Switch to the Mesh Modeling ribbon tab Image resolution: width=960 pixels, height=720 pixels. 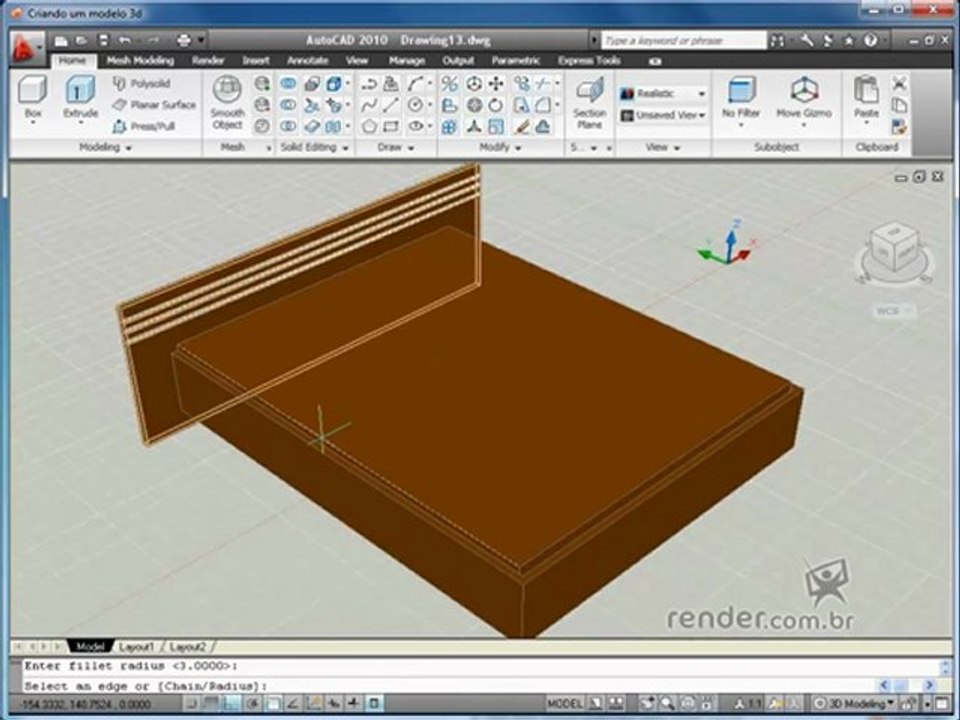[140, 61]
